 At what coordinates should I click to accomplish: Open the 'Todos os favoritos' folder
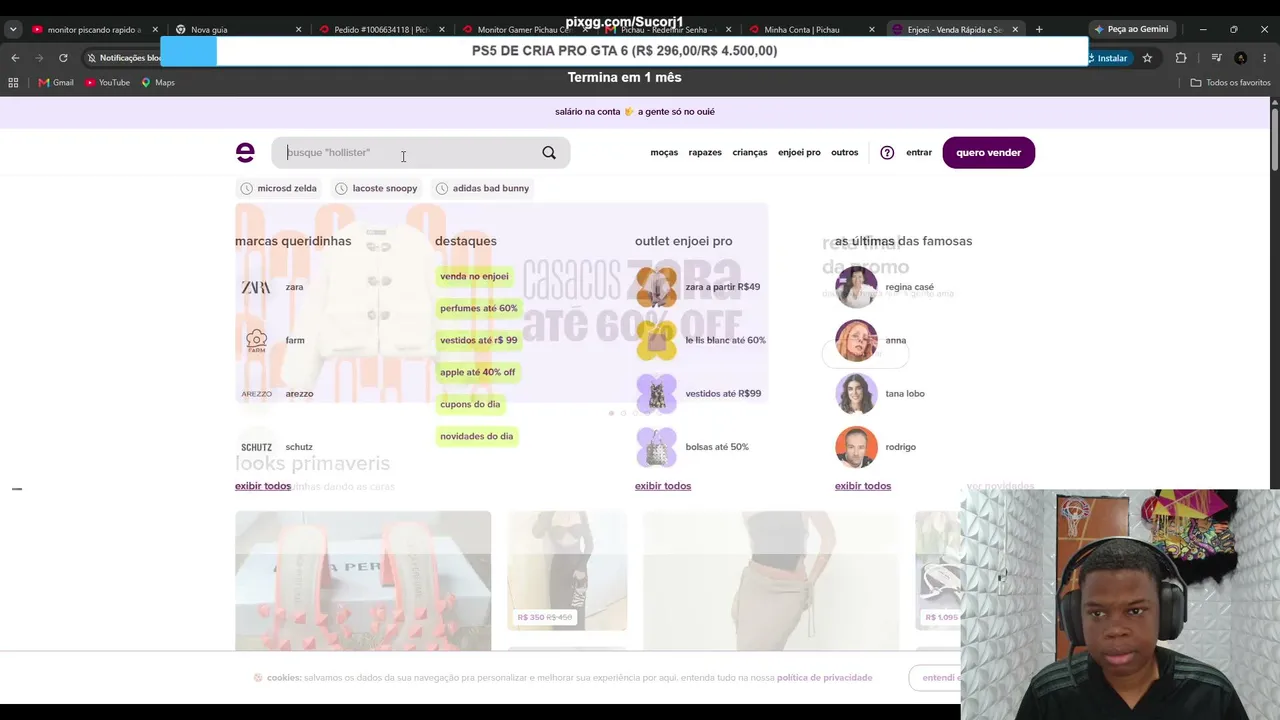[x=1230, y=82]
